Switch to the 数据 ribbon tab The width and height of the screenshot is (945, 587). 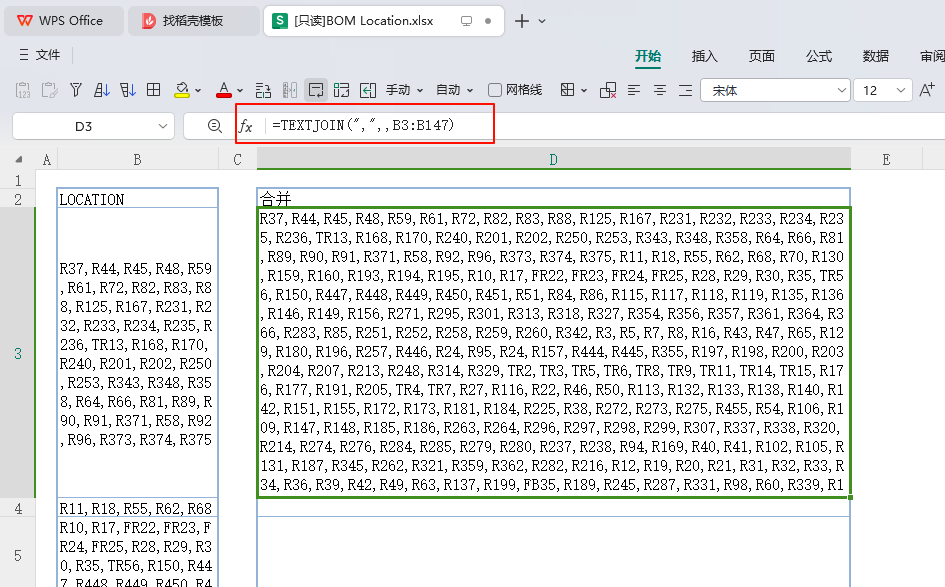point(876,56)
